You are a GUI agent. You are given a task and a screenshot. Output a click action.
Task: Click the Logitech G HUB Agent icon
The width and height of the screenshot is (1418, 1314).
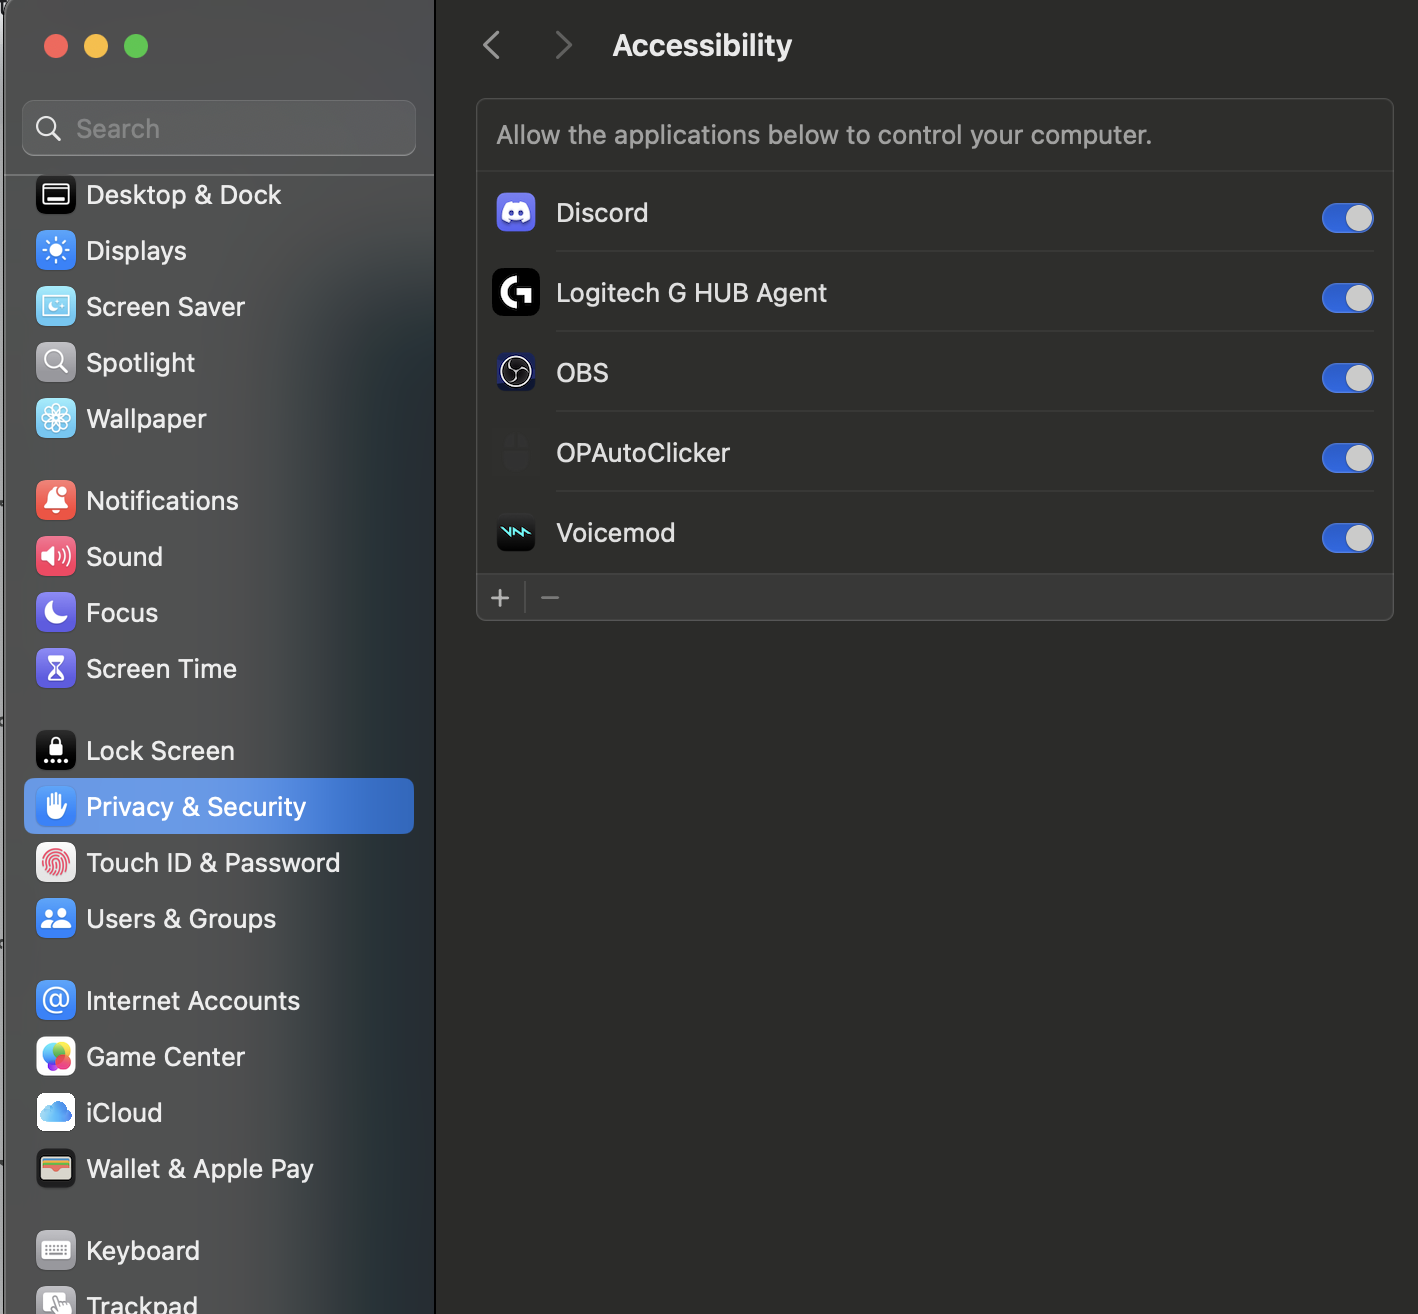pyautogui.click(x=516, y=293)
